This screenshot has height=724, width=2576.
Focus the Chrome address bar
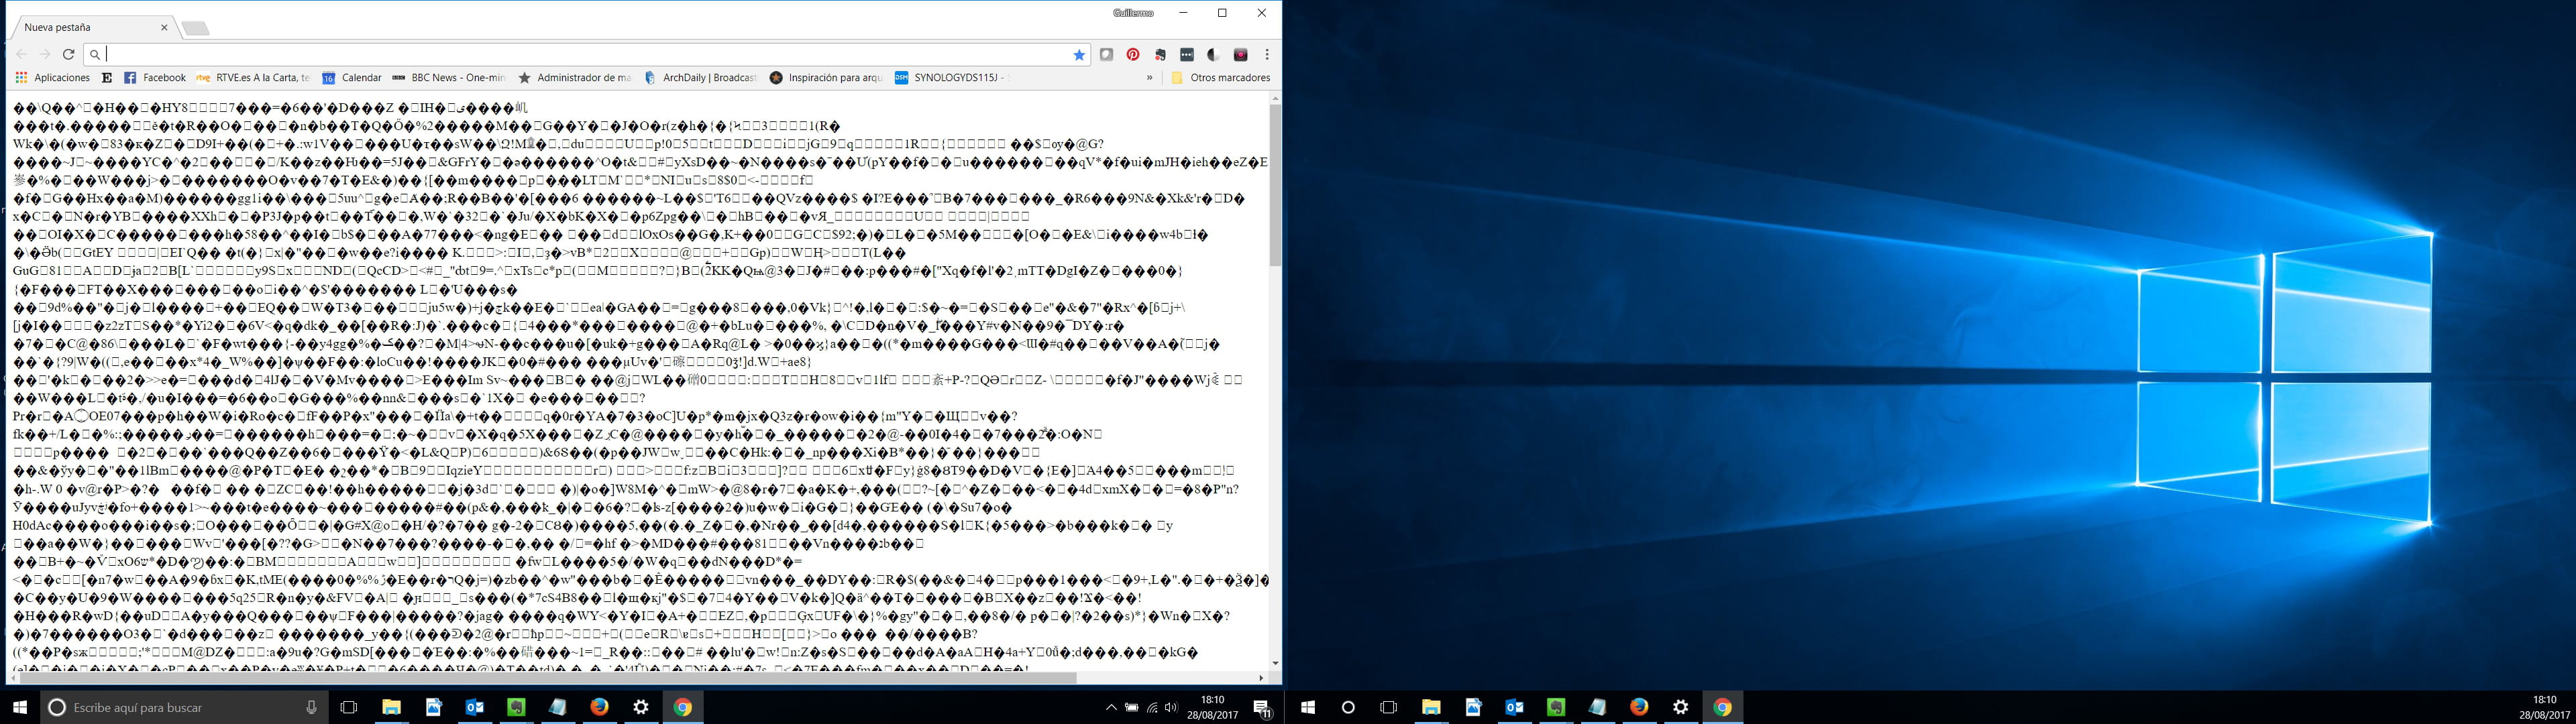tap(587, 55)
